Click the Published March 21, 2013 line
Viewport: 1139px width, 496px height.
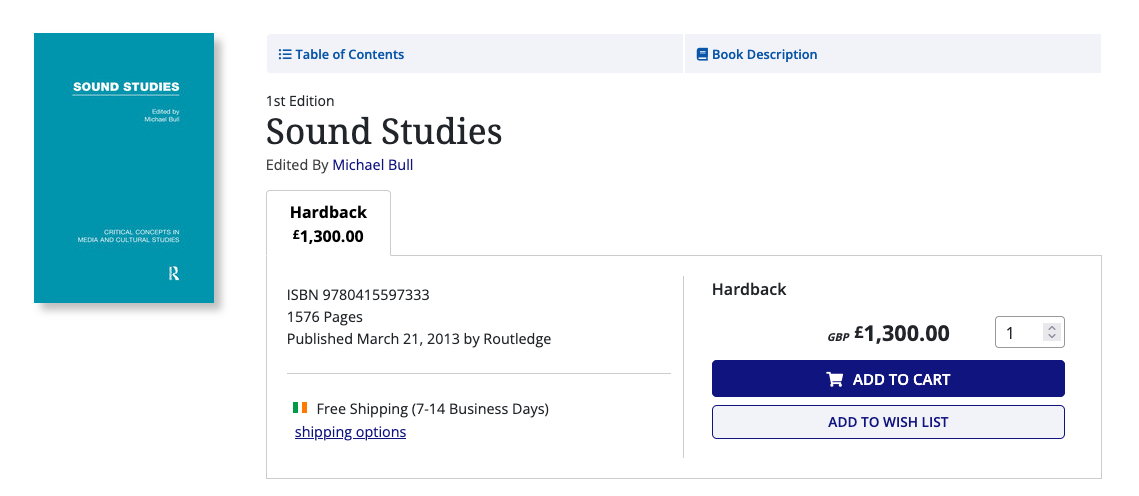[x=418, y=339]
